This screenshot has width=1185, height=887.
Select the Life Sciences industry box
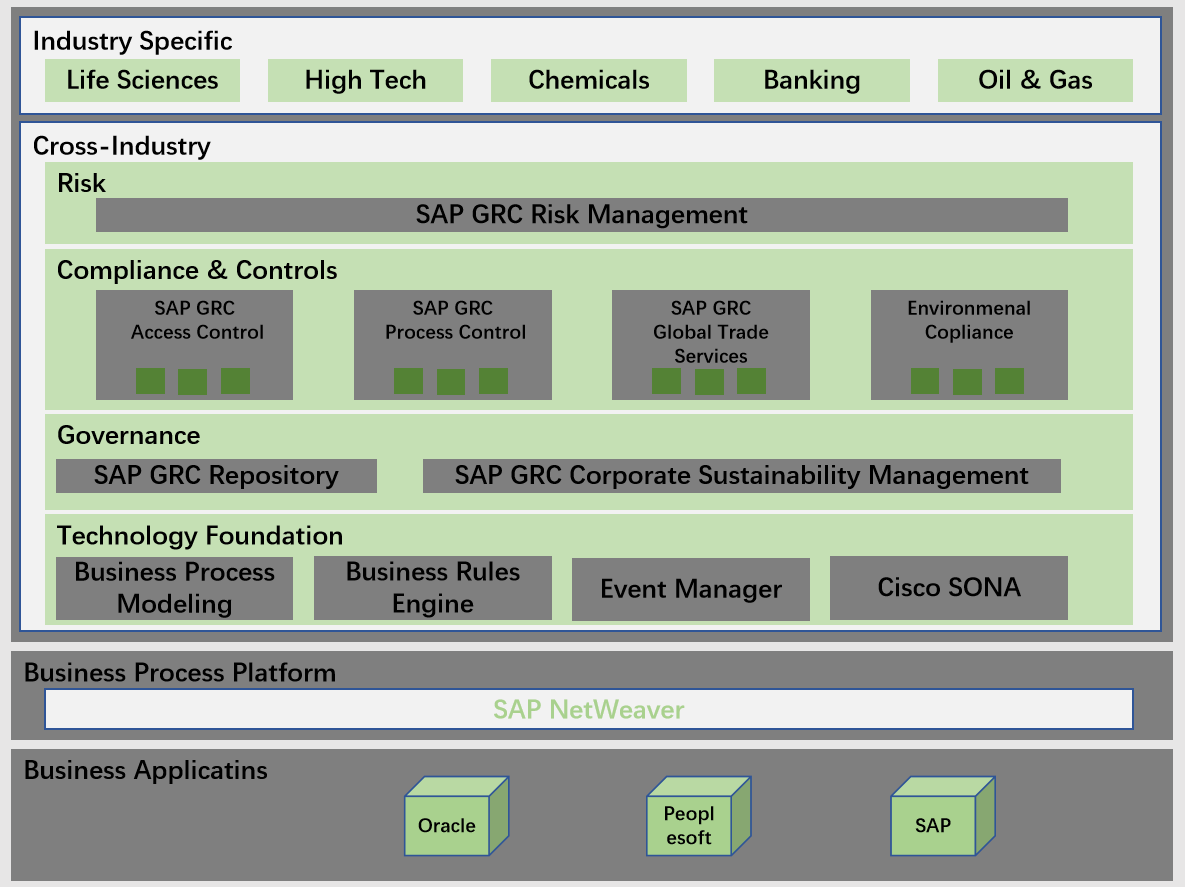tap(143, 81)
